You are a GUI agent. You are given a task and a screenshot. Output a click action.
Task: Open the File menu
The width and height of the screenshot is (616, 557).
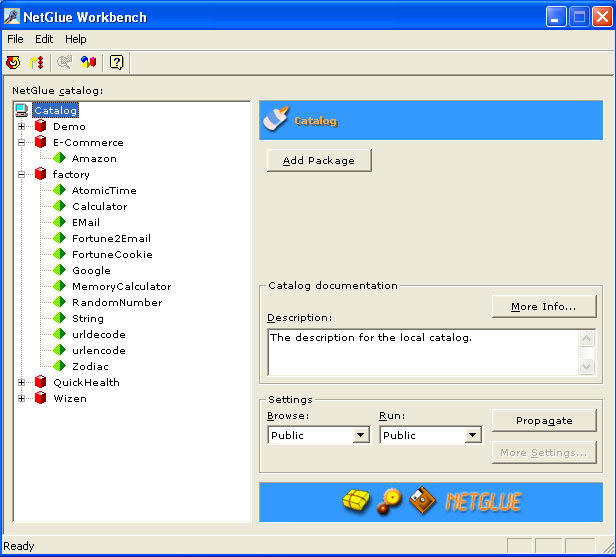(x=15, y=39)
